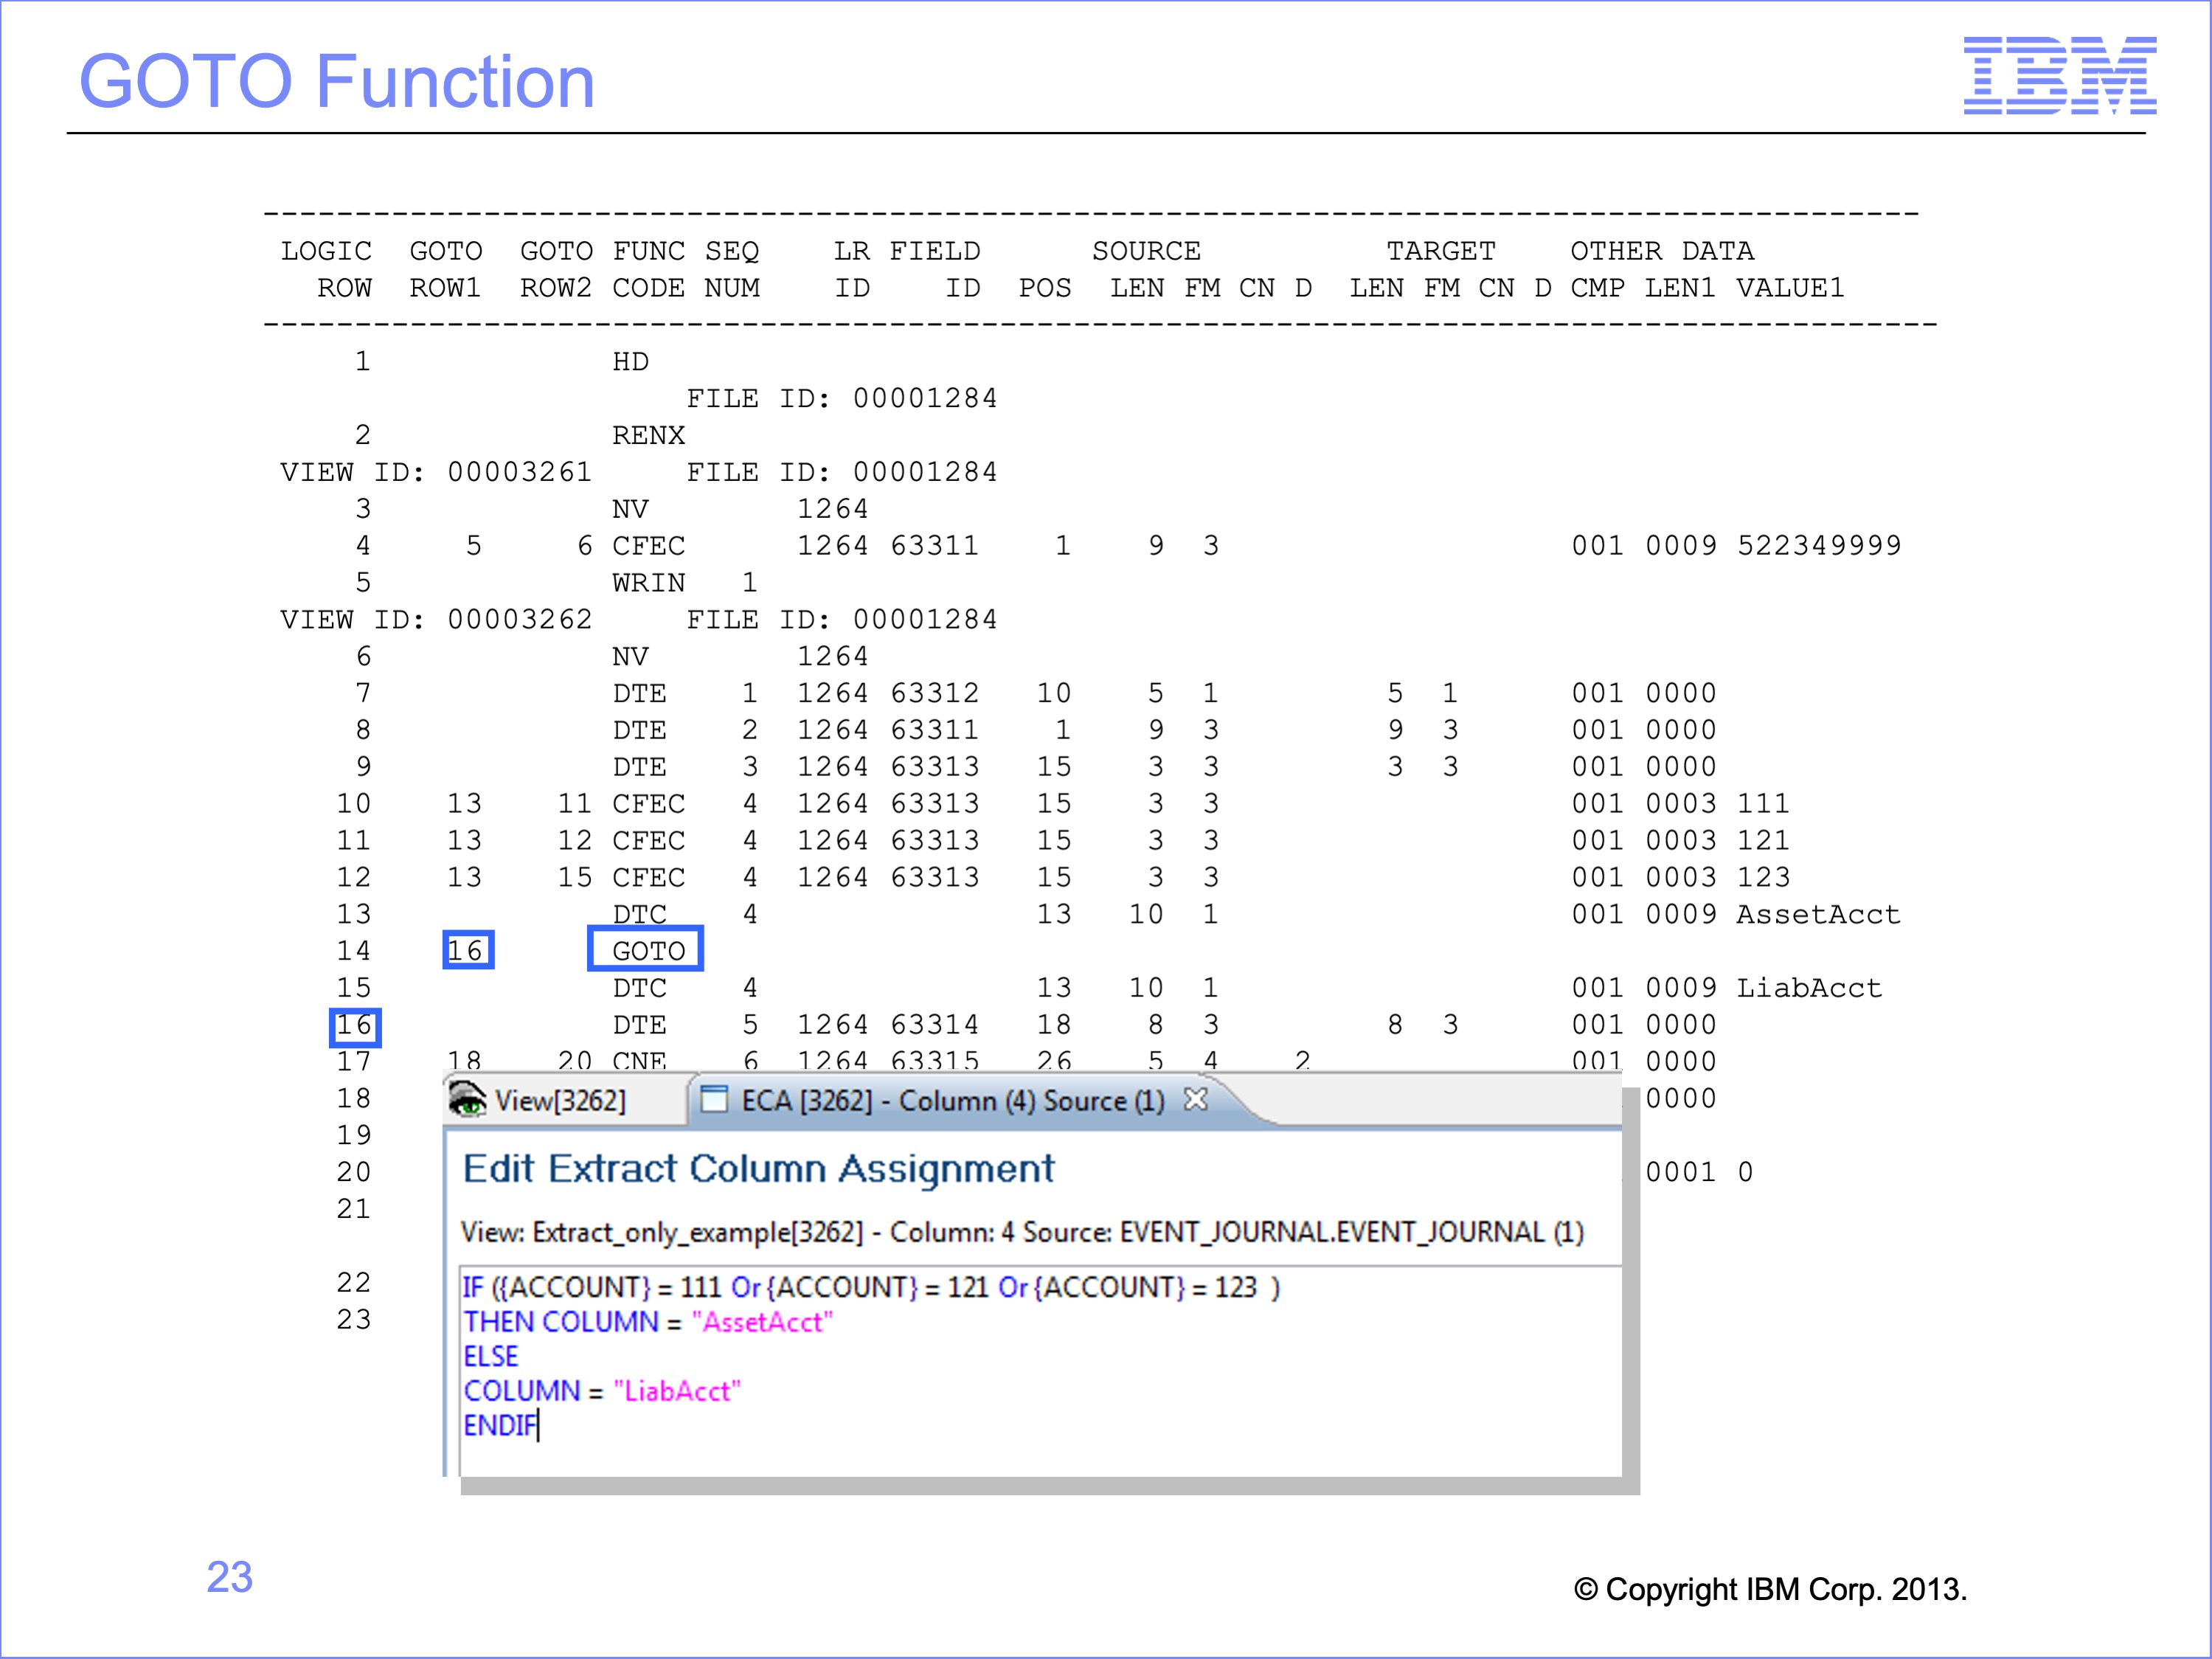
Task: Click the AssetAcct value in row 13
Action: tap(1817, 914)
